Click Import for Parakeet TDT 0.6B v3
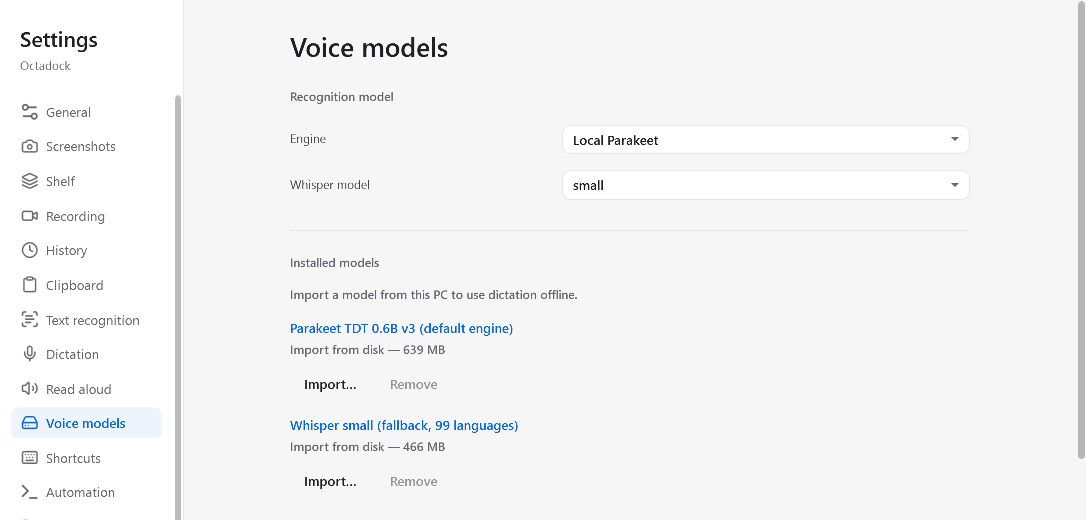 click(x=330, y=384)
